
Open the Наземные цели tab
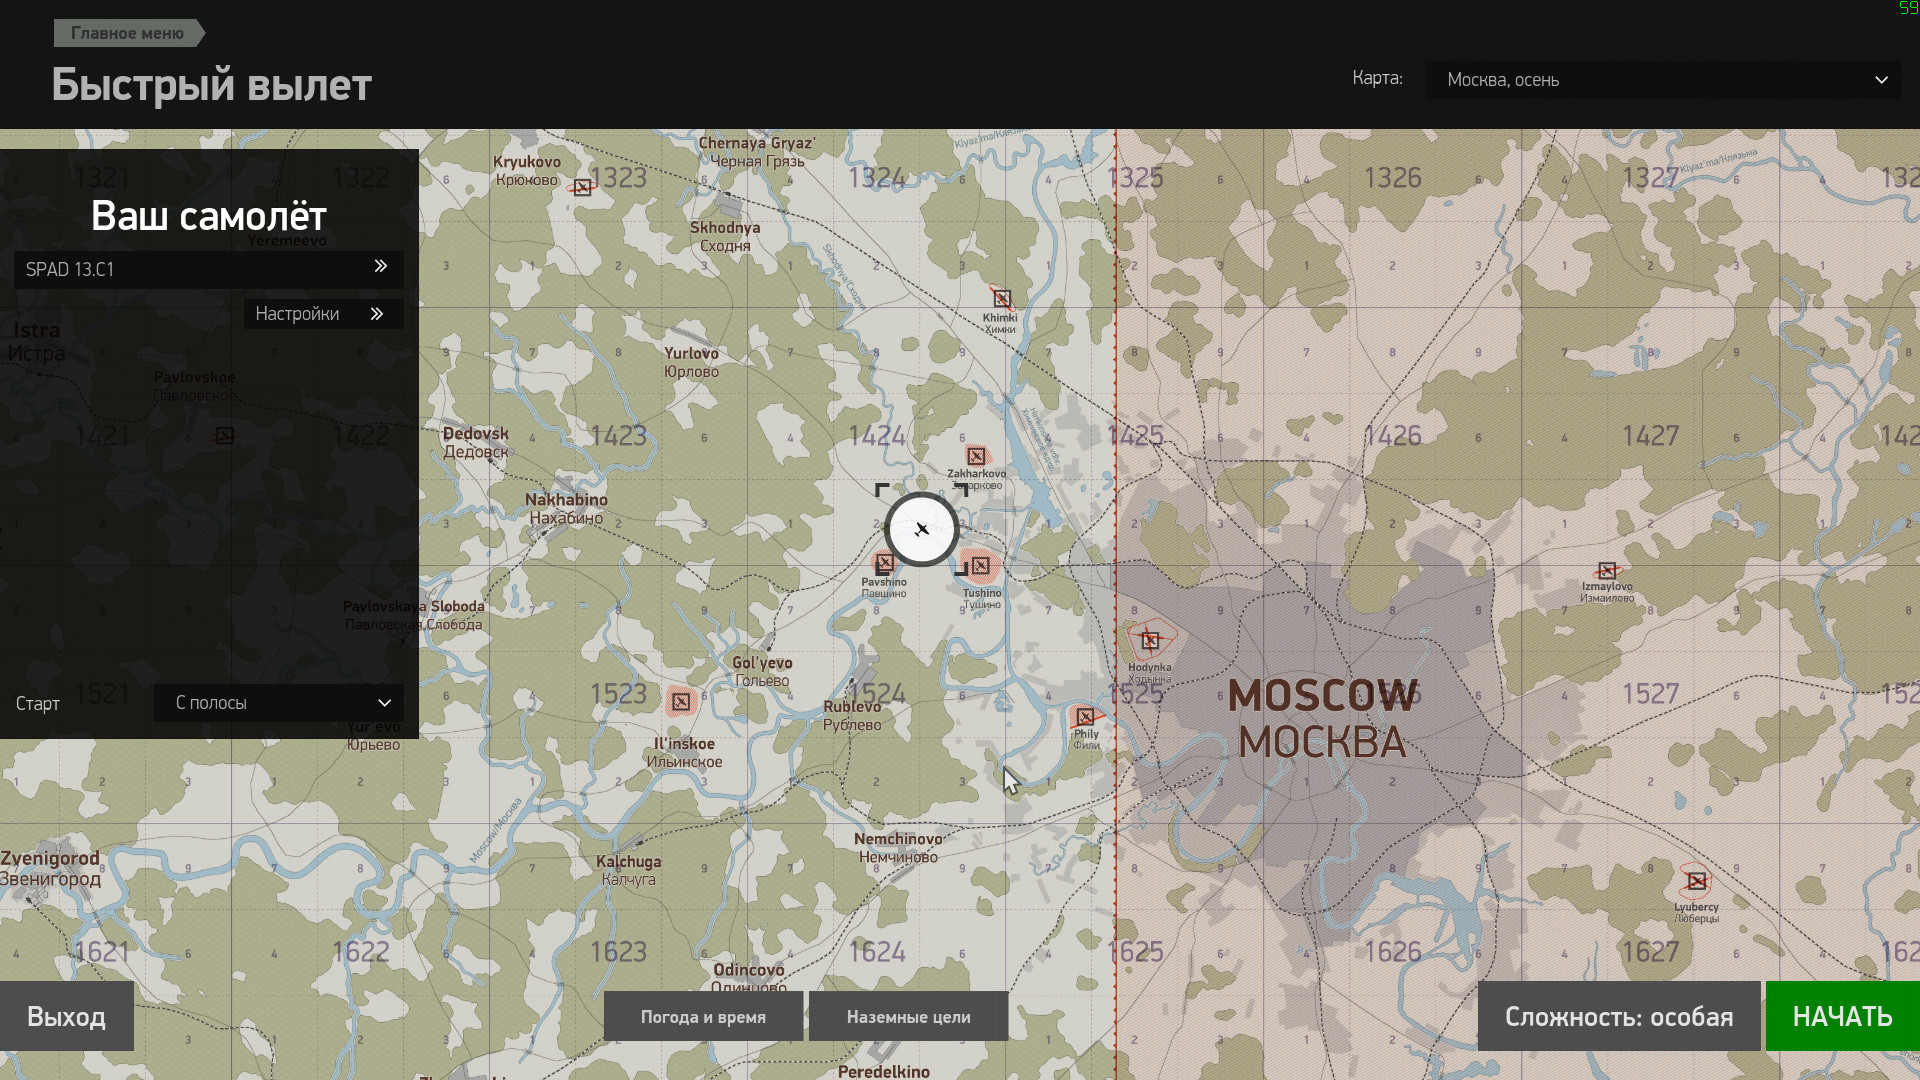908,1017
